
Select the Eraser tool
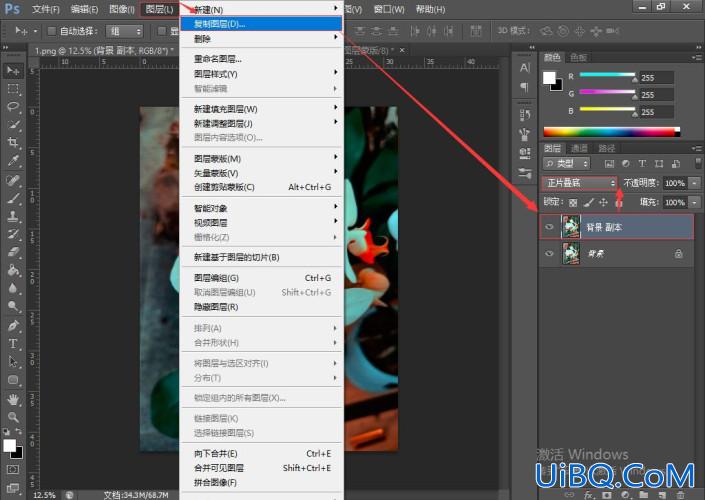13,252
